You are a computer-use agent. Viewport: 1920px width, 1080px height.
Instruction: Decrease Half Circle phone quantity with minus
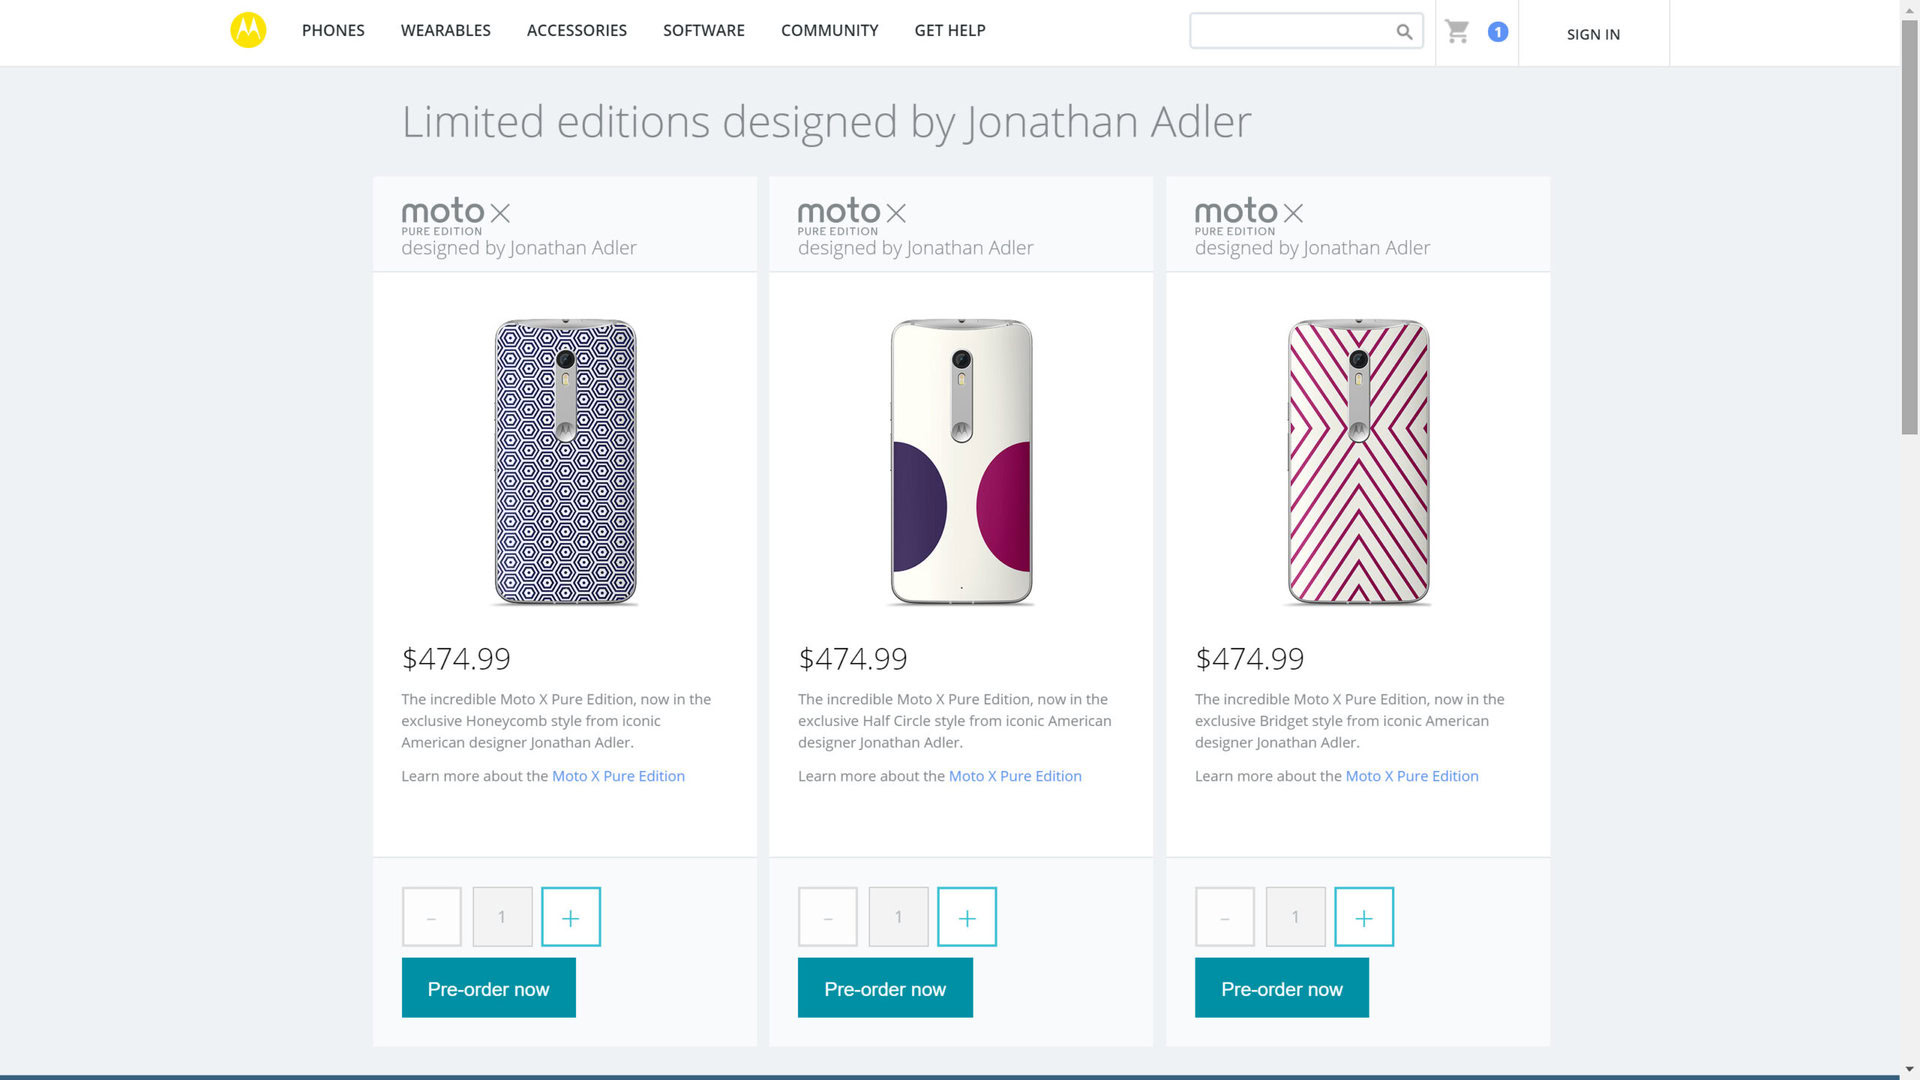coord(827,917)
